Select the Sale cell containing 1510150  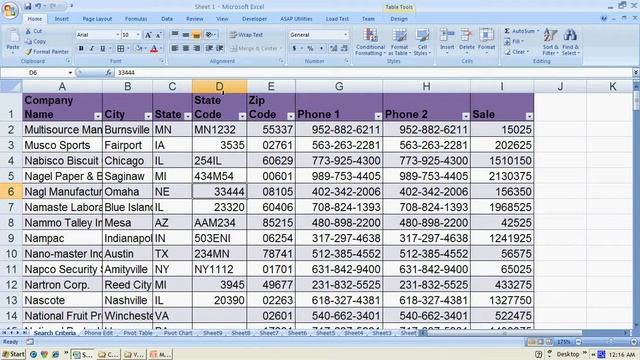coord(502,161)
